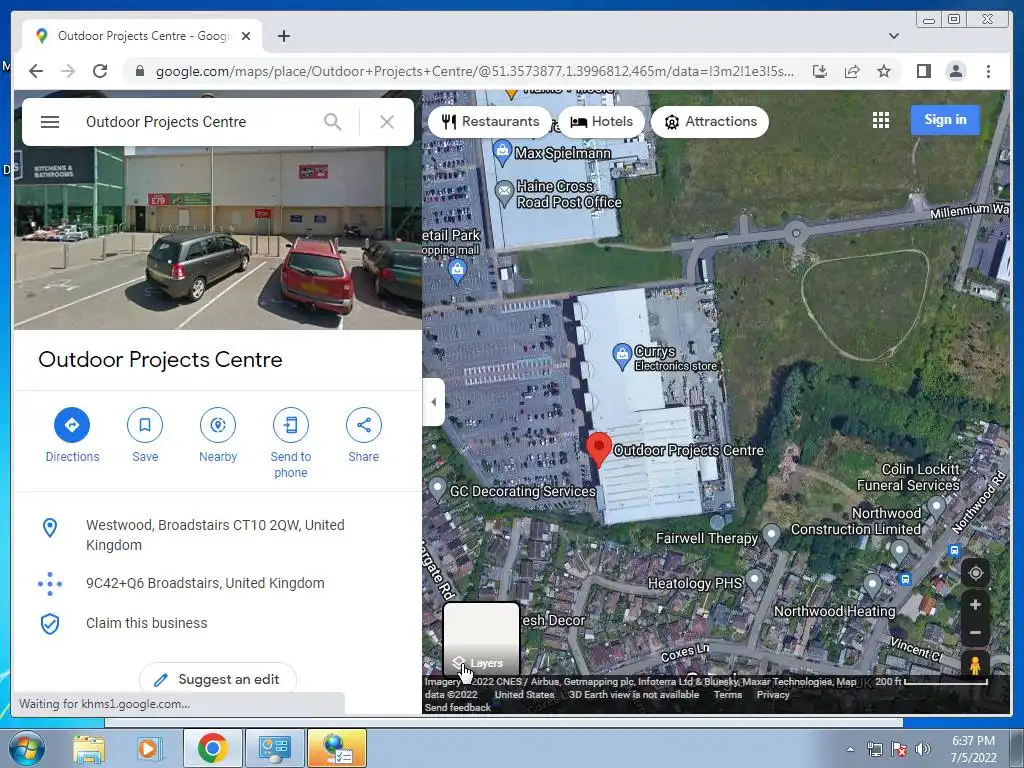Save the place with the bookmark icon
Viewport: 1024px width, 768px height.
145,425
